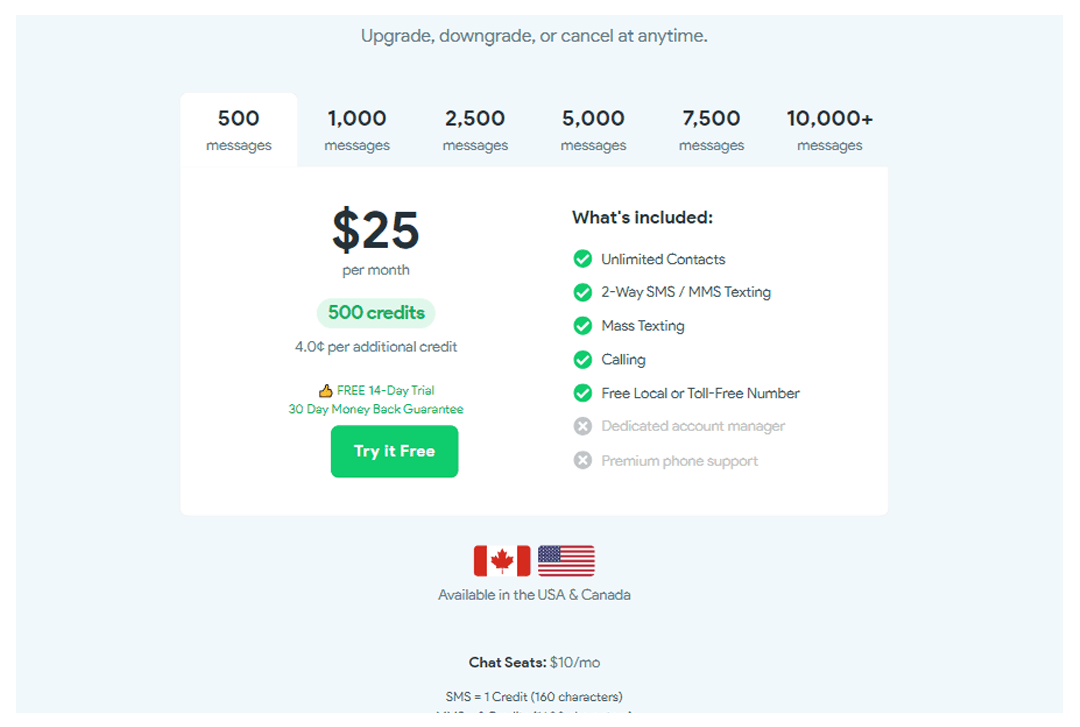Click the currently active 500 messages tab

[238, 130]
